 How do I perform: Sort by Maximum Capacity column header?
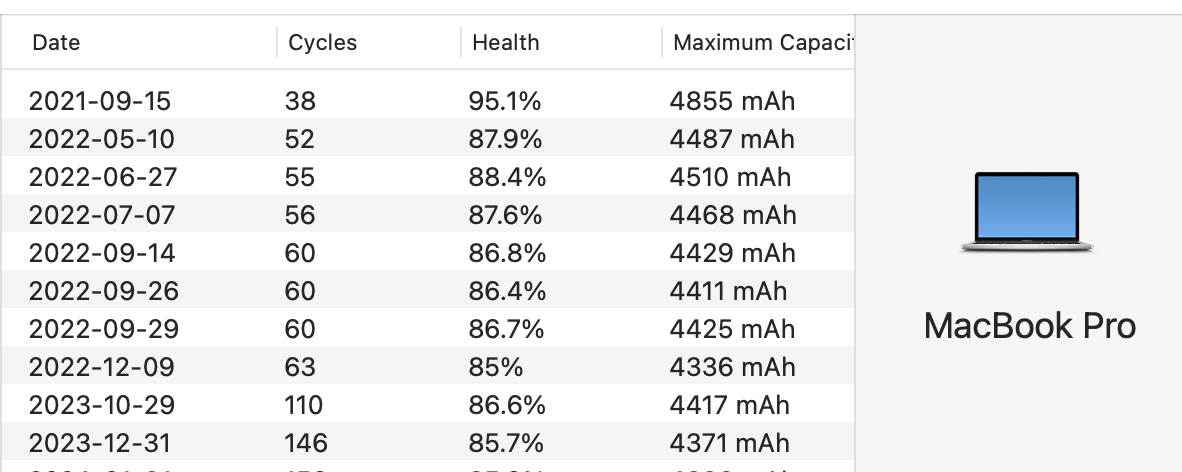(763, 42)
